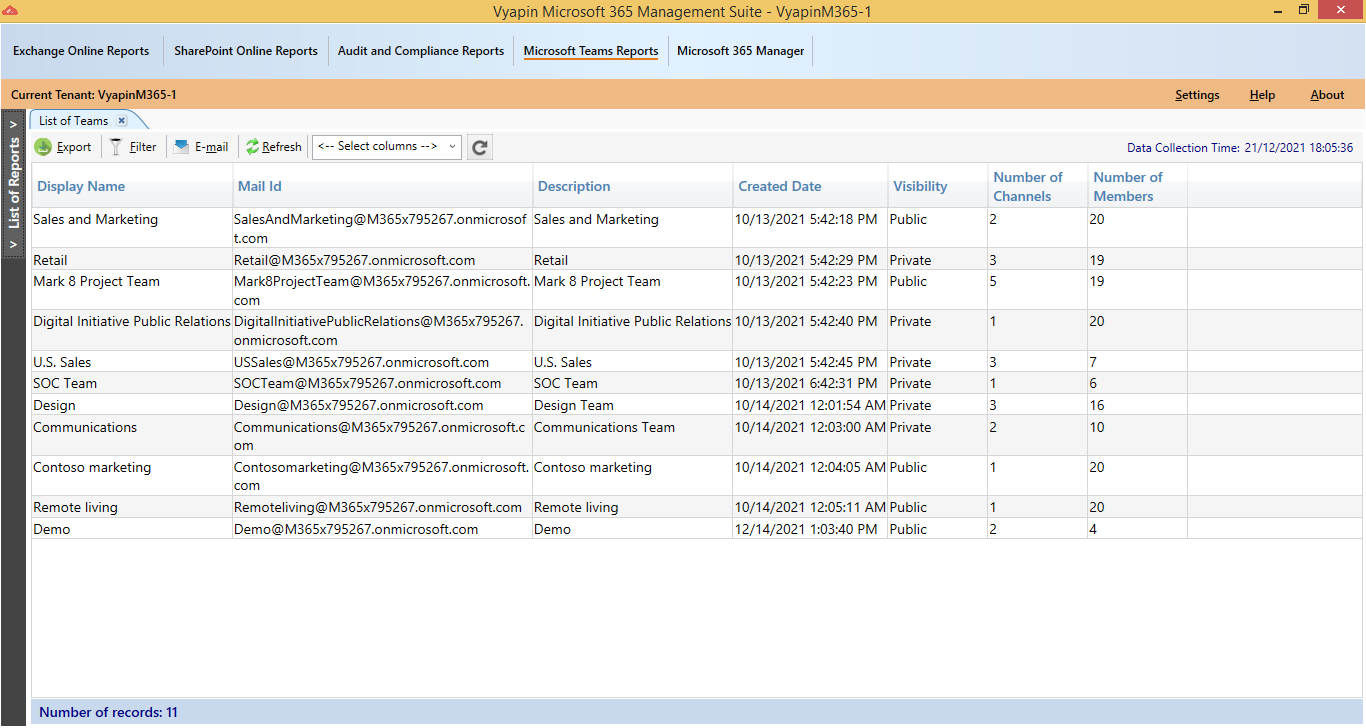Open the List of Reports side panel
Image resolution: width=1366 pixels, height=728 pixels.
[14, 184]
